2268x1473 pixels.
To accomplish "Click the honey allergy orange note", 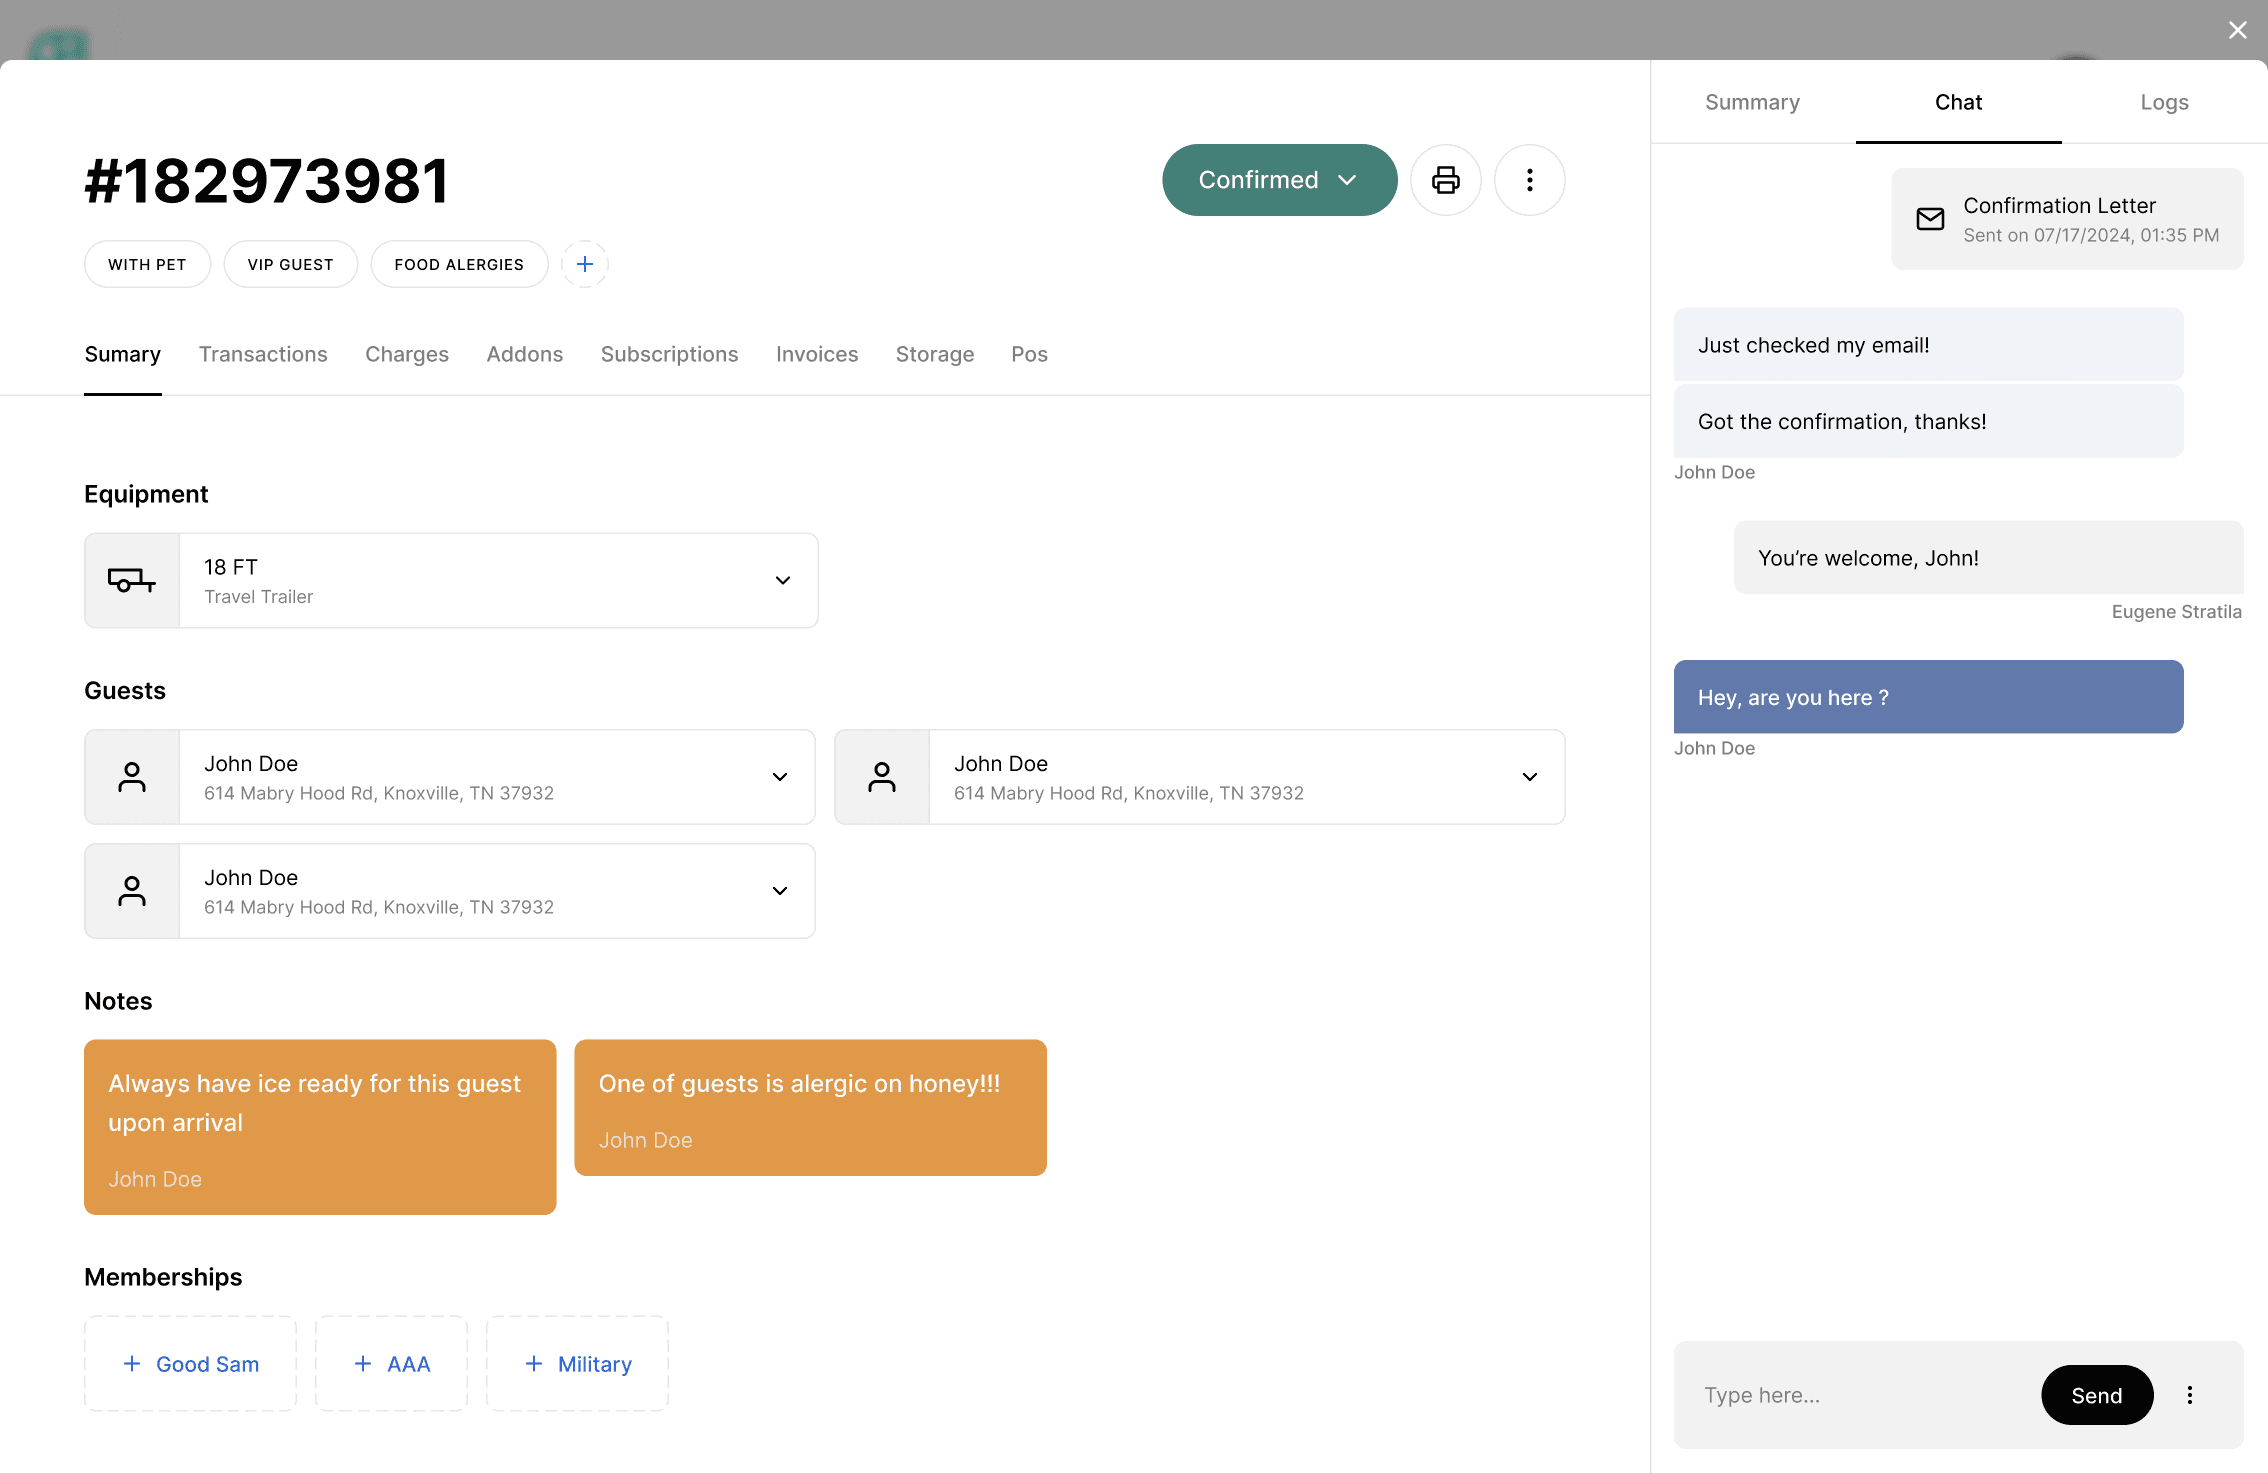I will (x=810, y=1107).
